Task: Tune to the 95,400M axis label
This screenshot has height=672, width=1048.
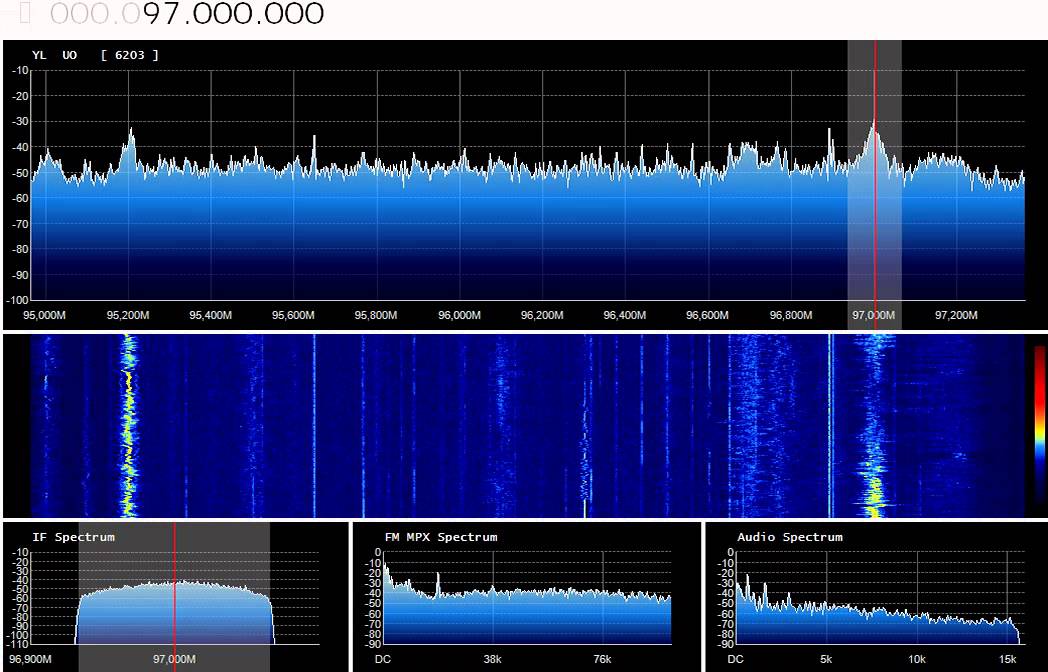Action: (211, 315)
